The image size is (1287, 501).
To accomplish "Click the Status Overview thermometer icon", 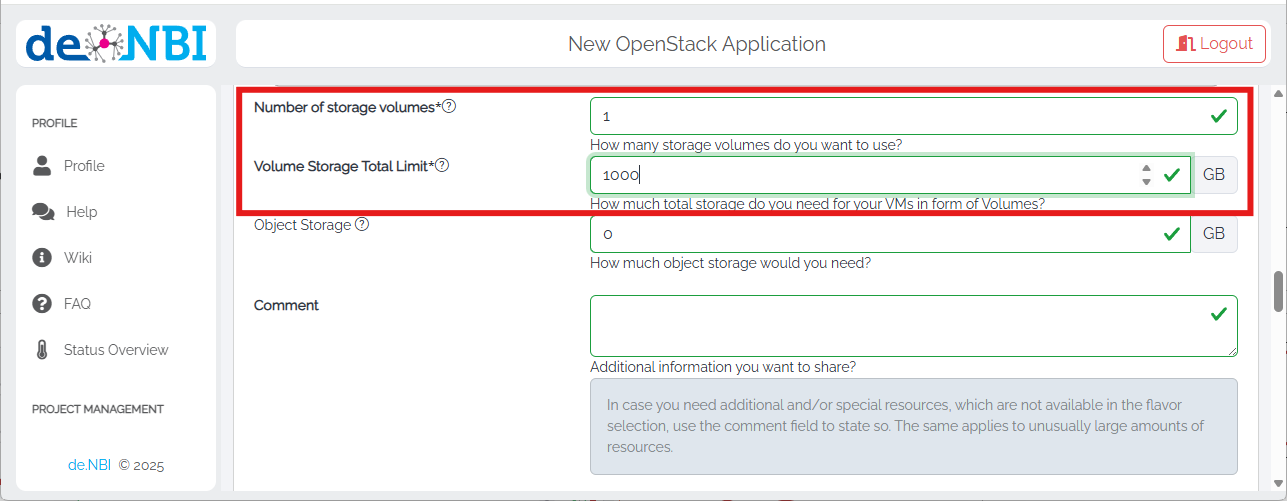I will click(x=42, y=350).
